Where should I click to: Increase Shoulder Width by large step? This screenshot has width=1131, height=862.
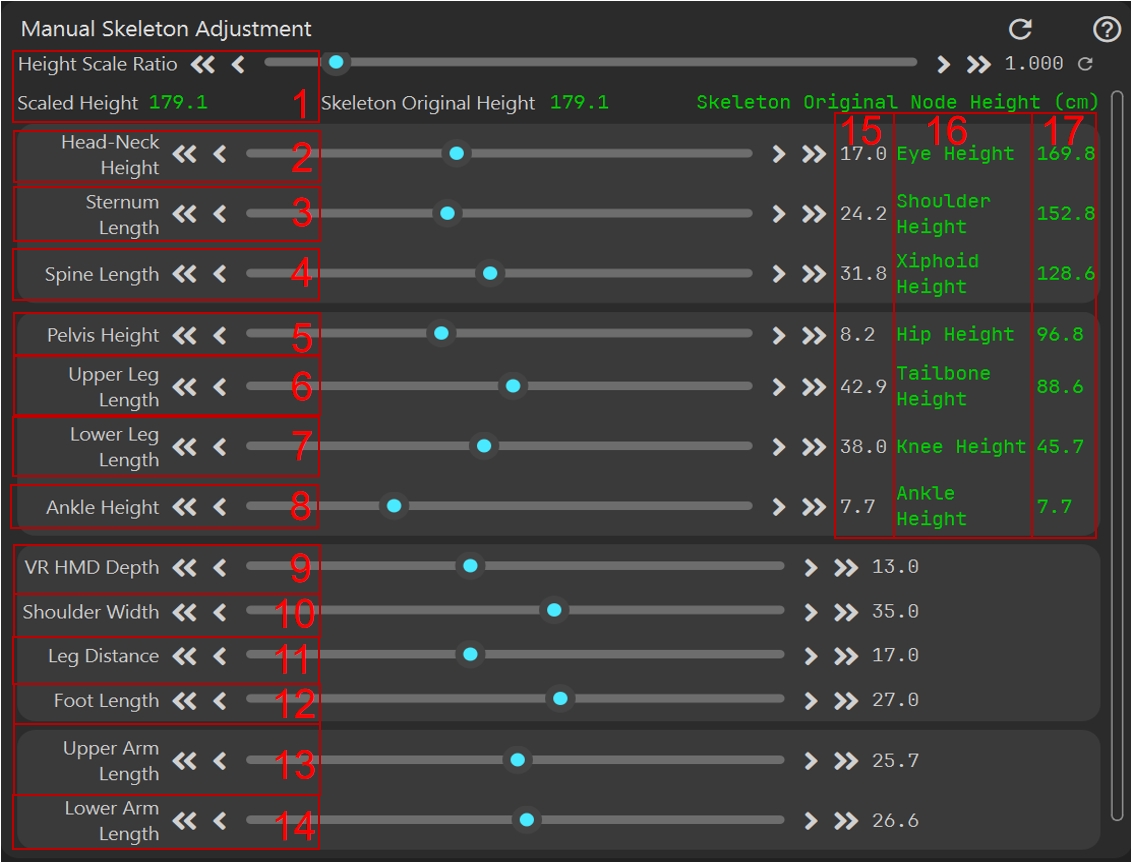tap(846, 612)
